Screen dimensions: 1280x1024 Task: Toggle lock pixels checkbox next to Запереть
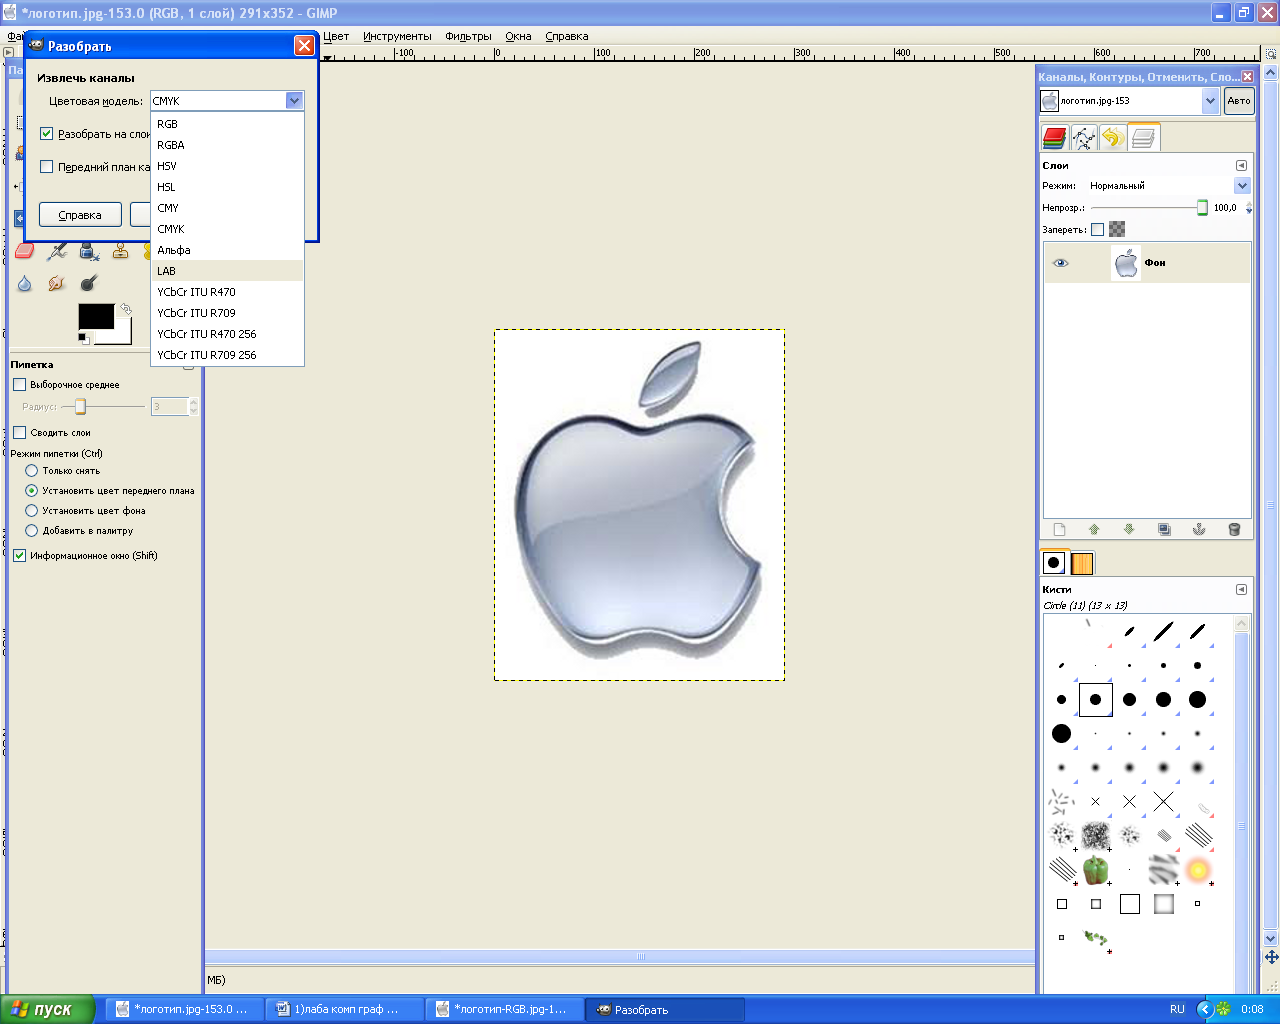coord(1097,230)
